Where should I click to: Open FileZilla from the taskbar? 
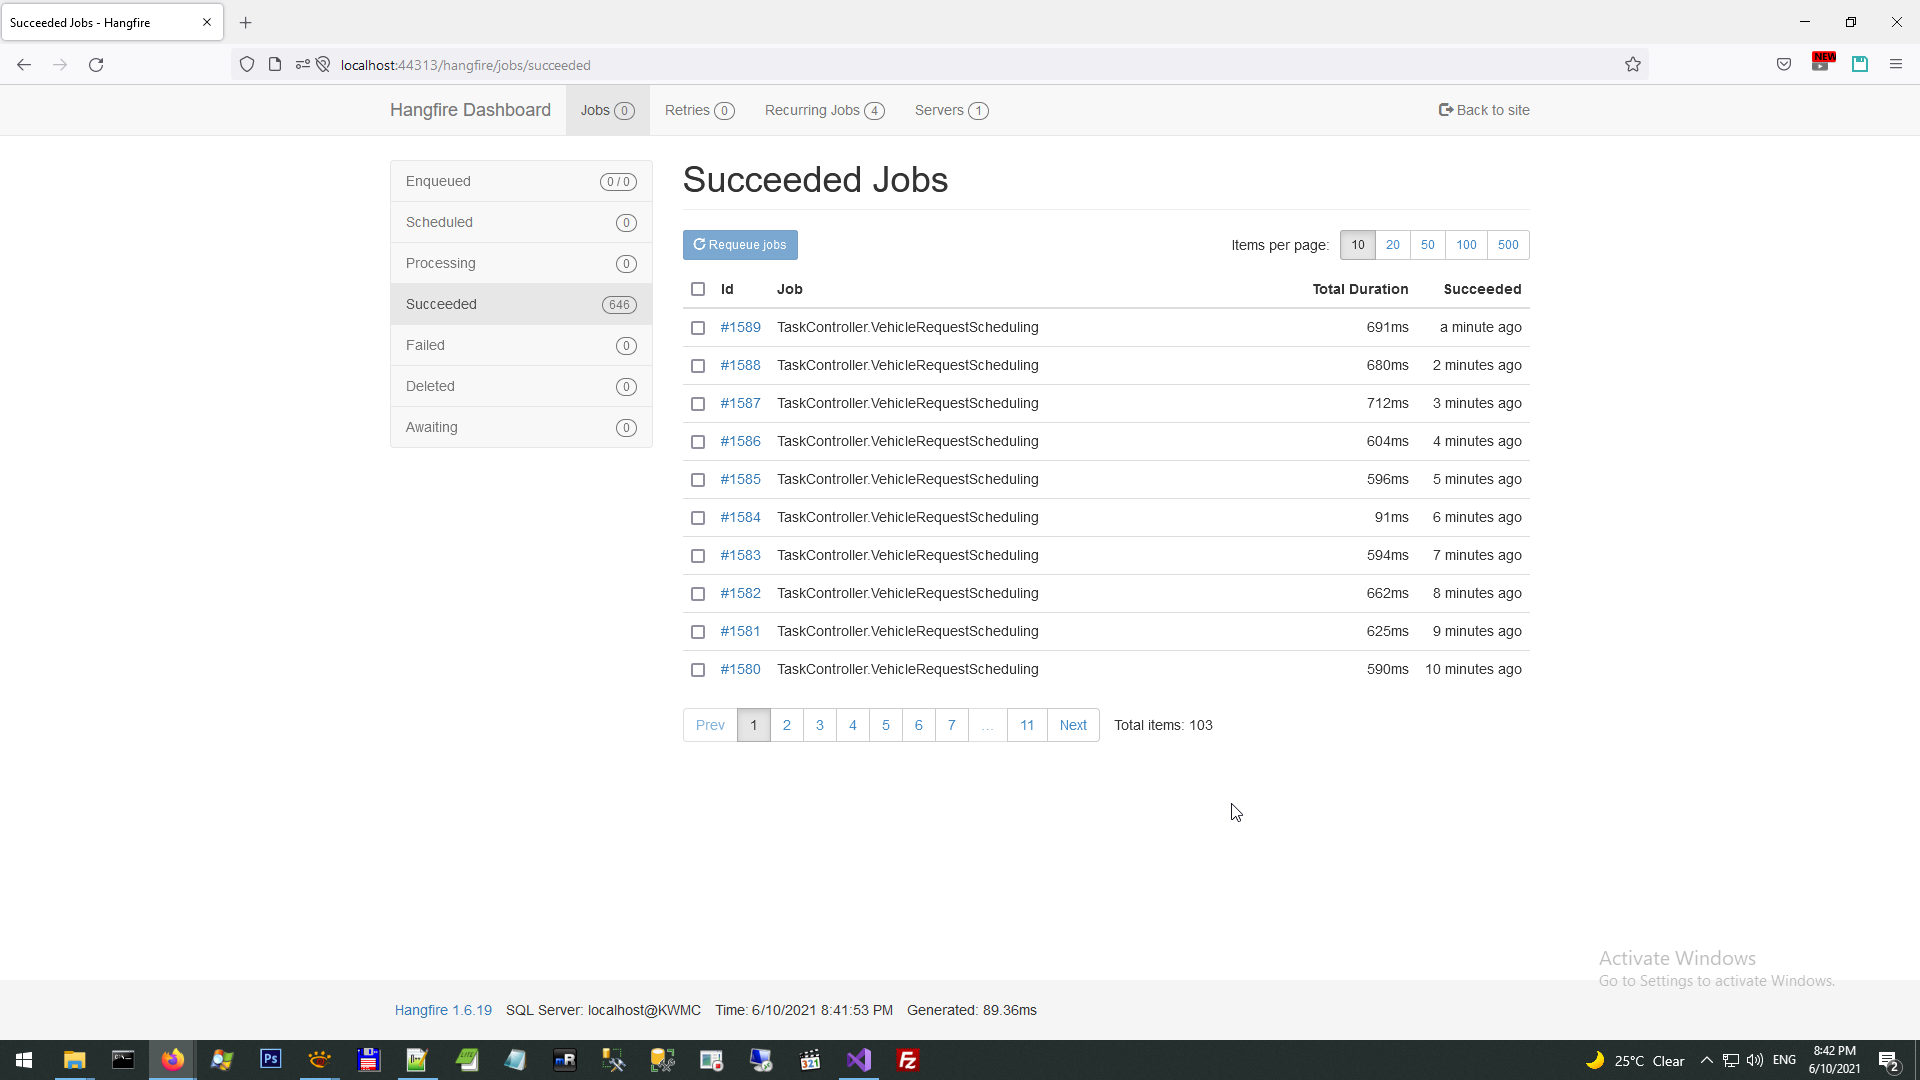908,1060
